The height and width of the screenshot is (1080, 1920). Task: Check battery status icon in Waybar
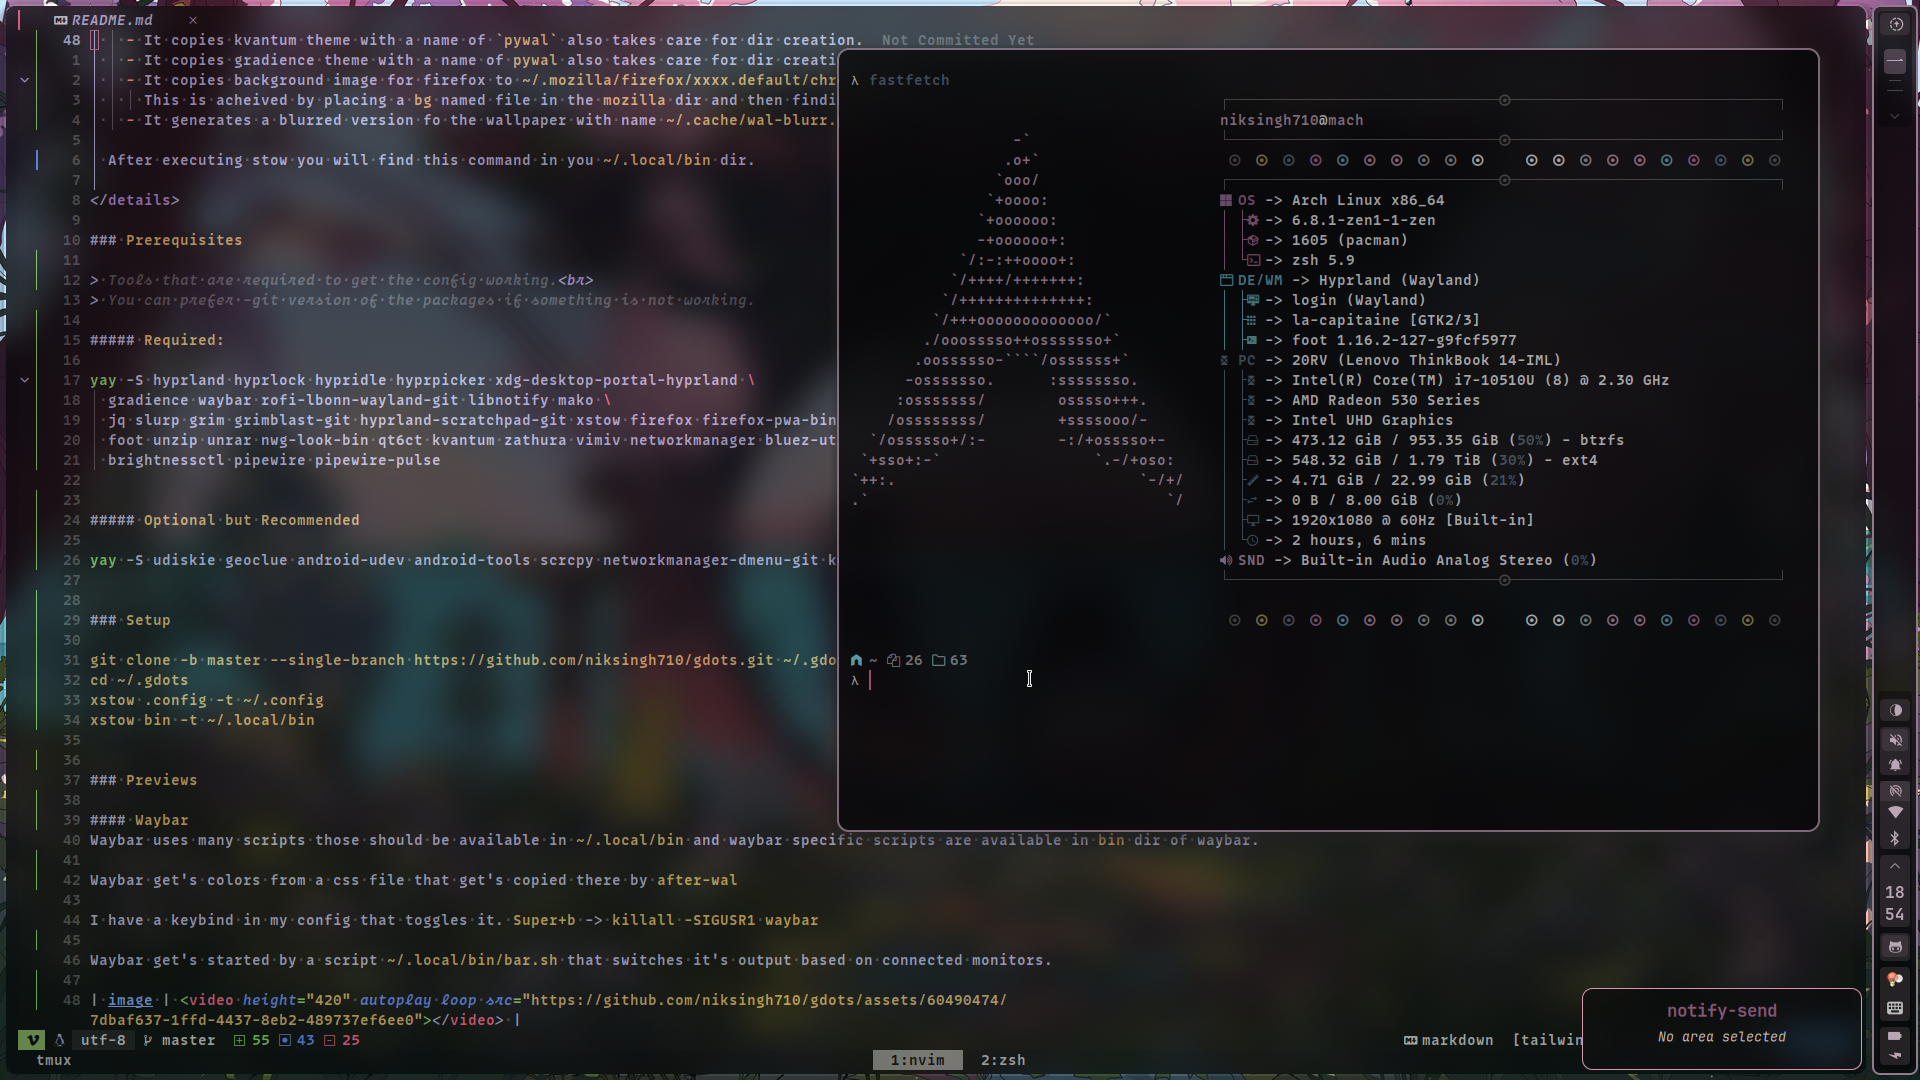pyautogui.click(x=1895, y=1036)
